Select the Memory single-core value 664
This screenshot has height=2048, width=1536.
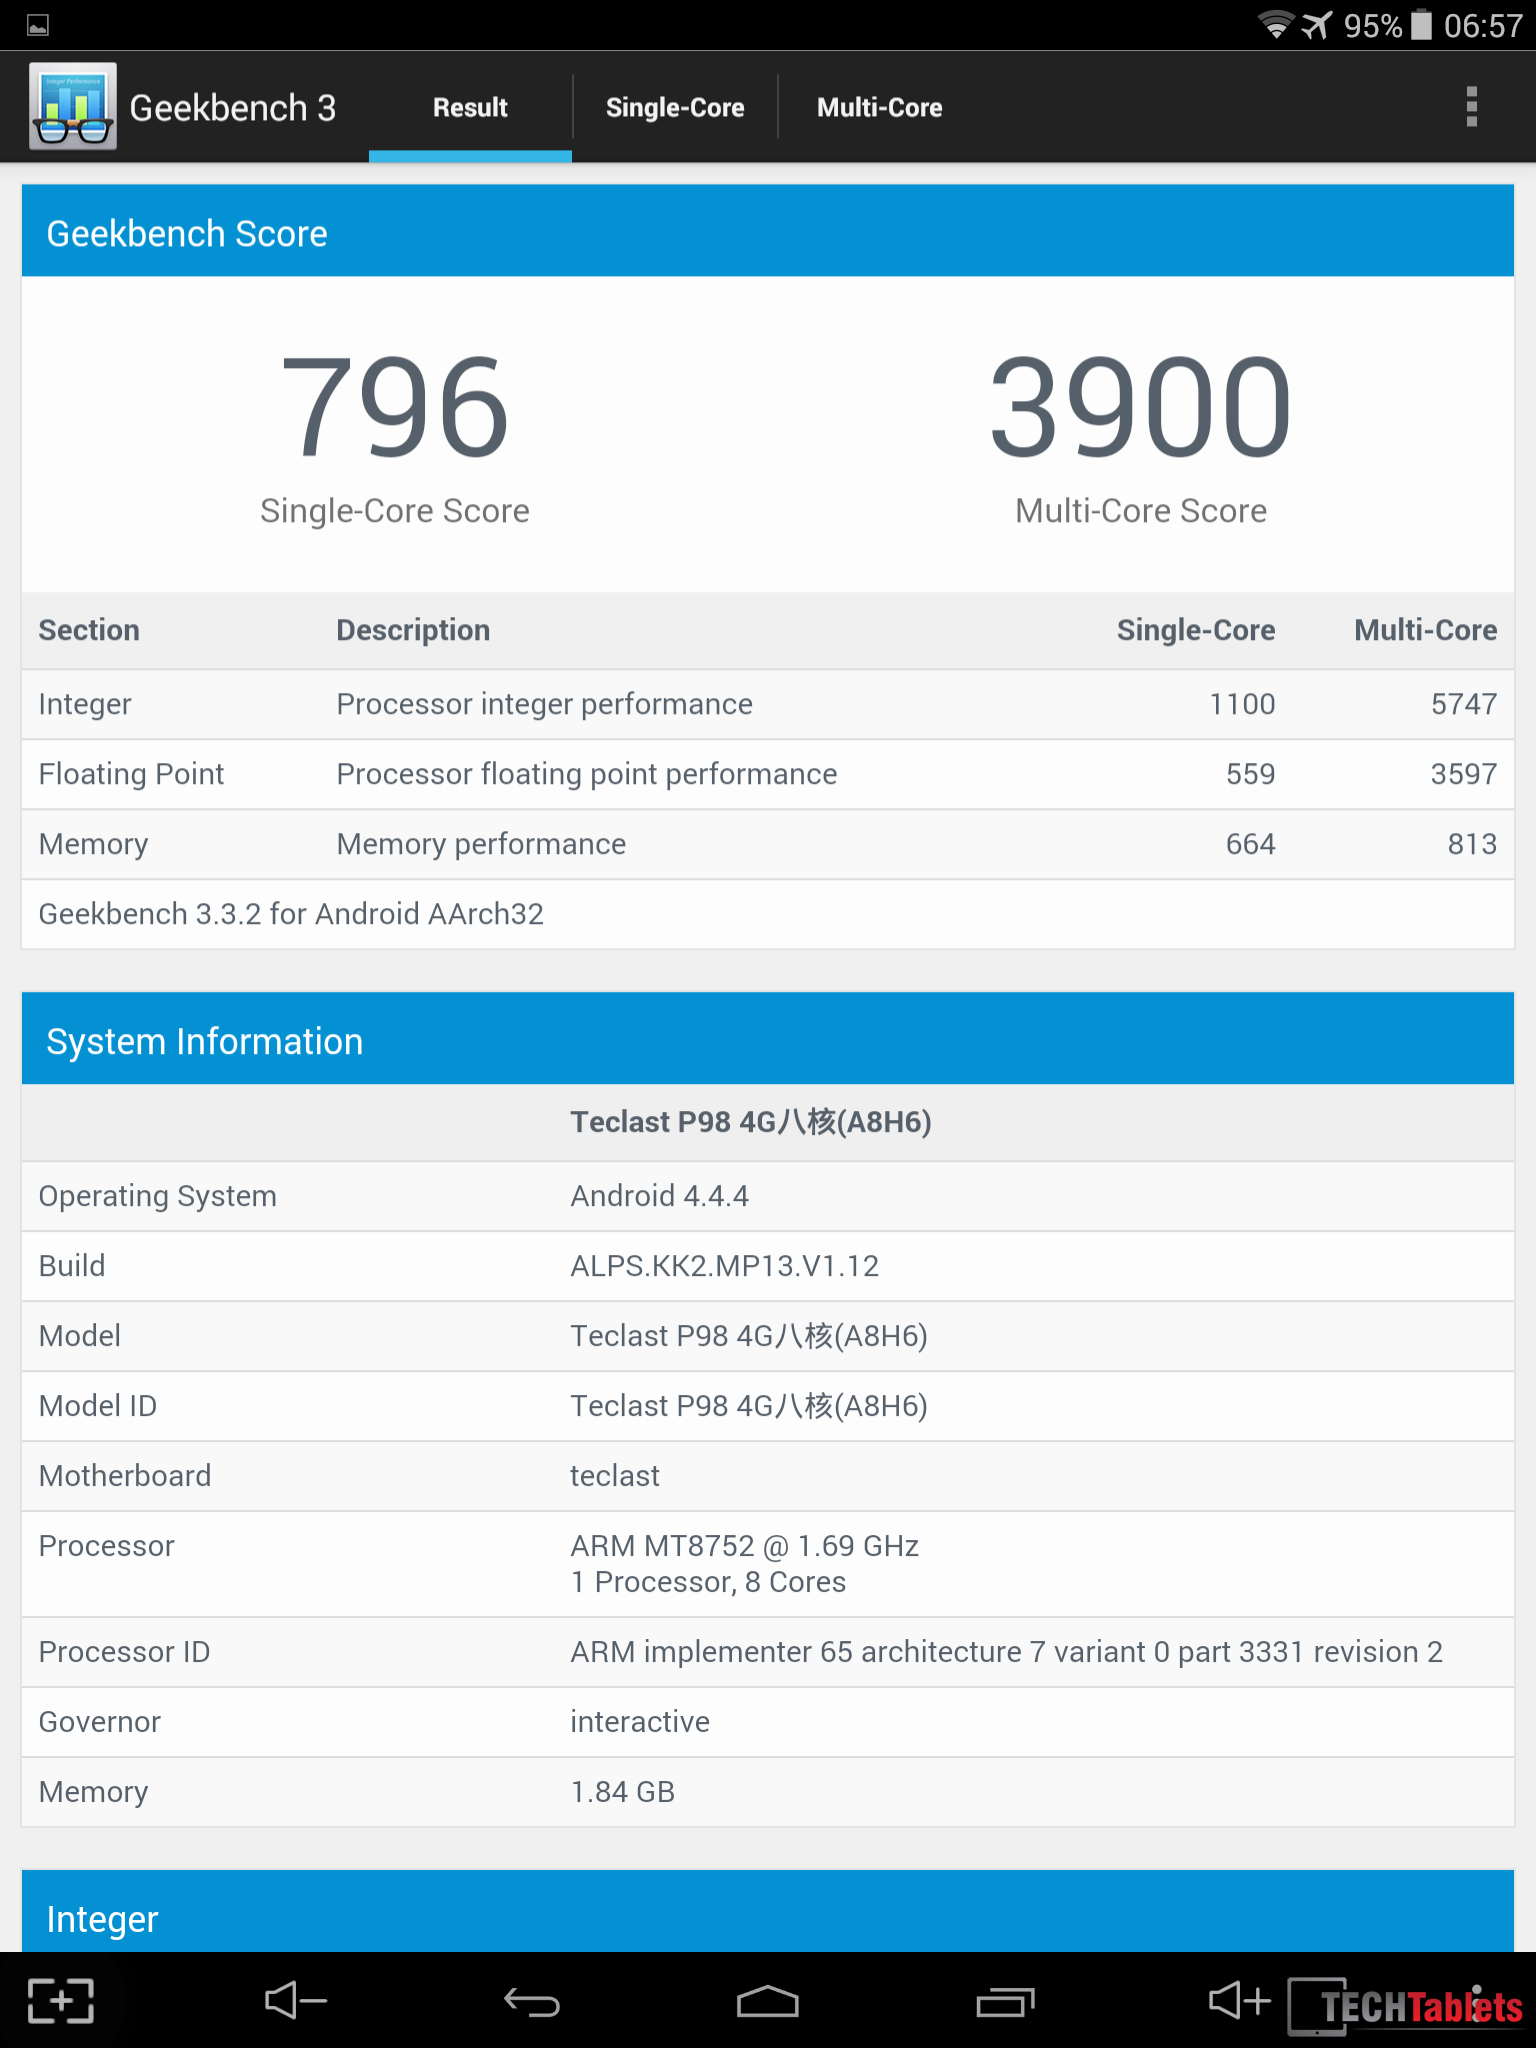click(1251, 844)
